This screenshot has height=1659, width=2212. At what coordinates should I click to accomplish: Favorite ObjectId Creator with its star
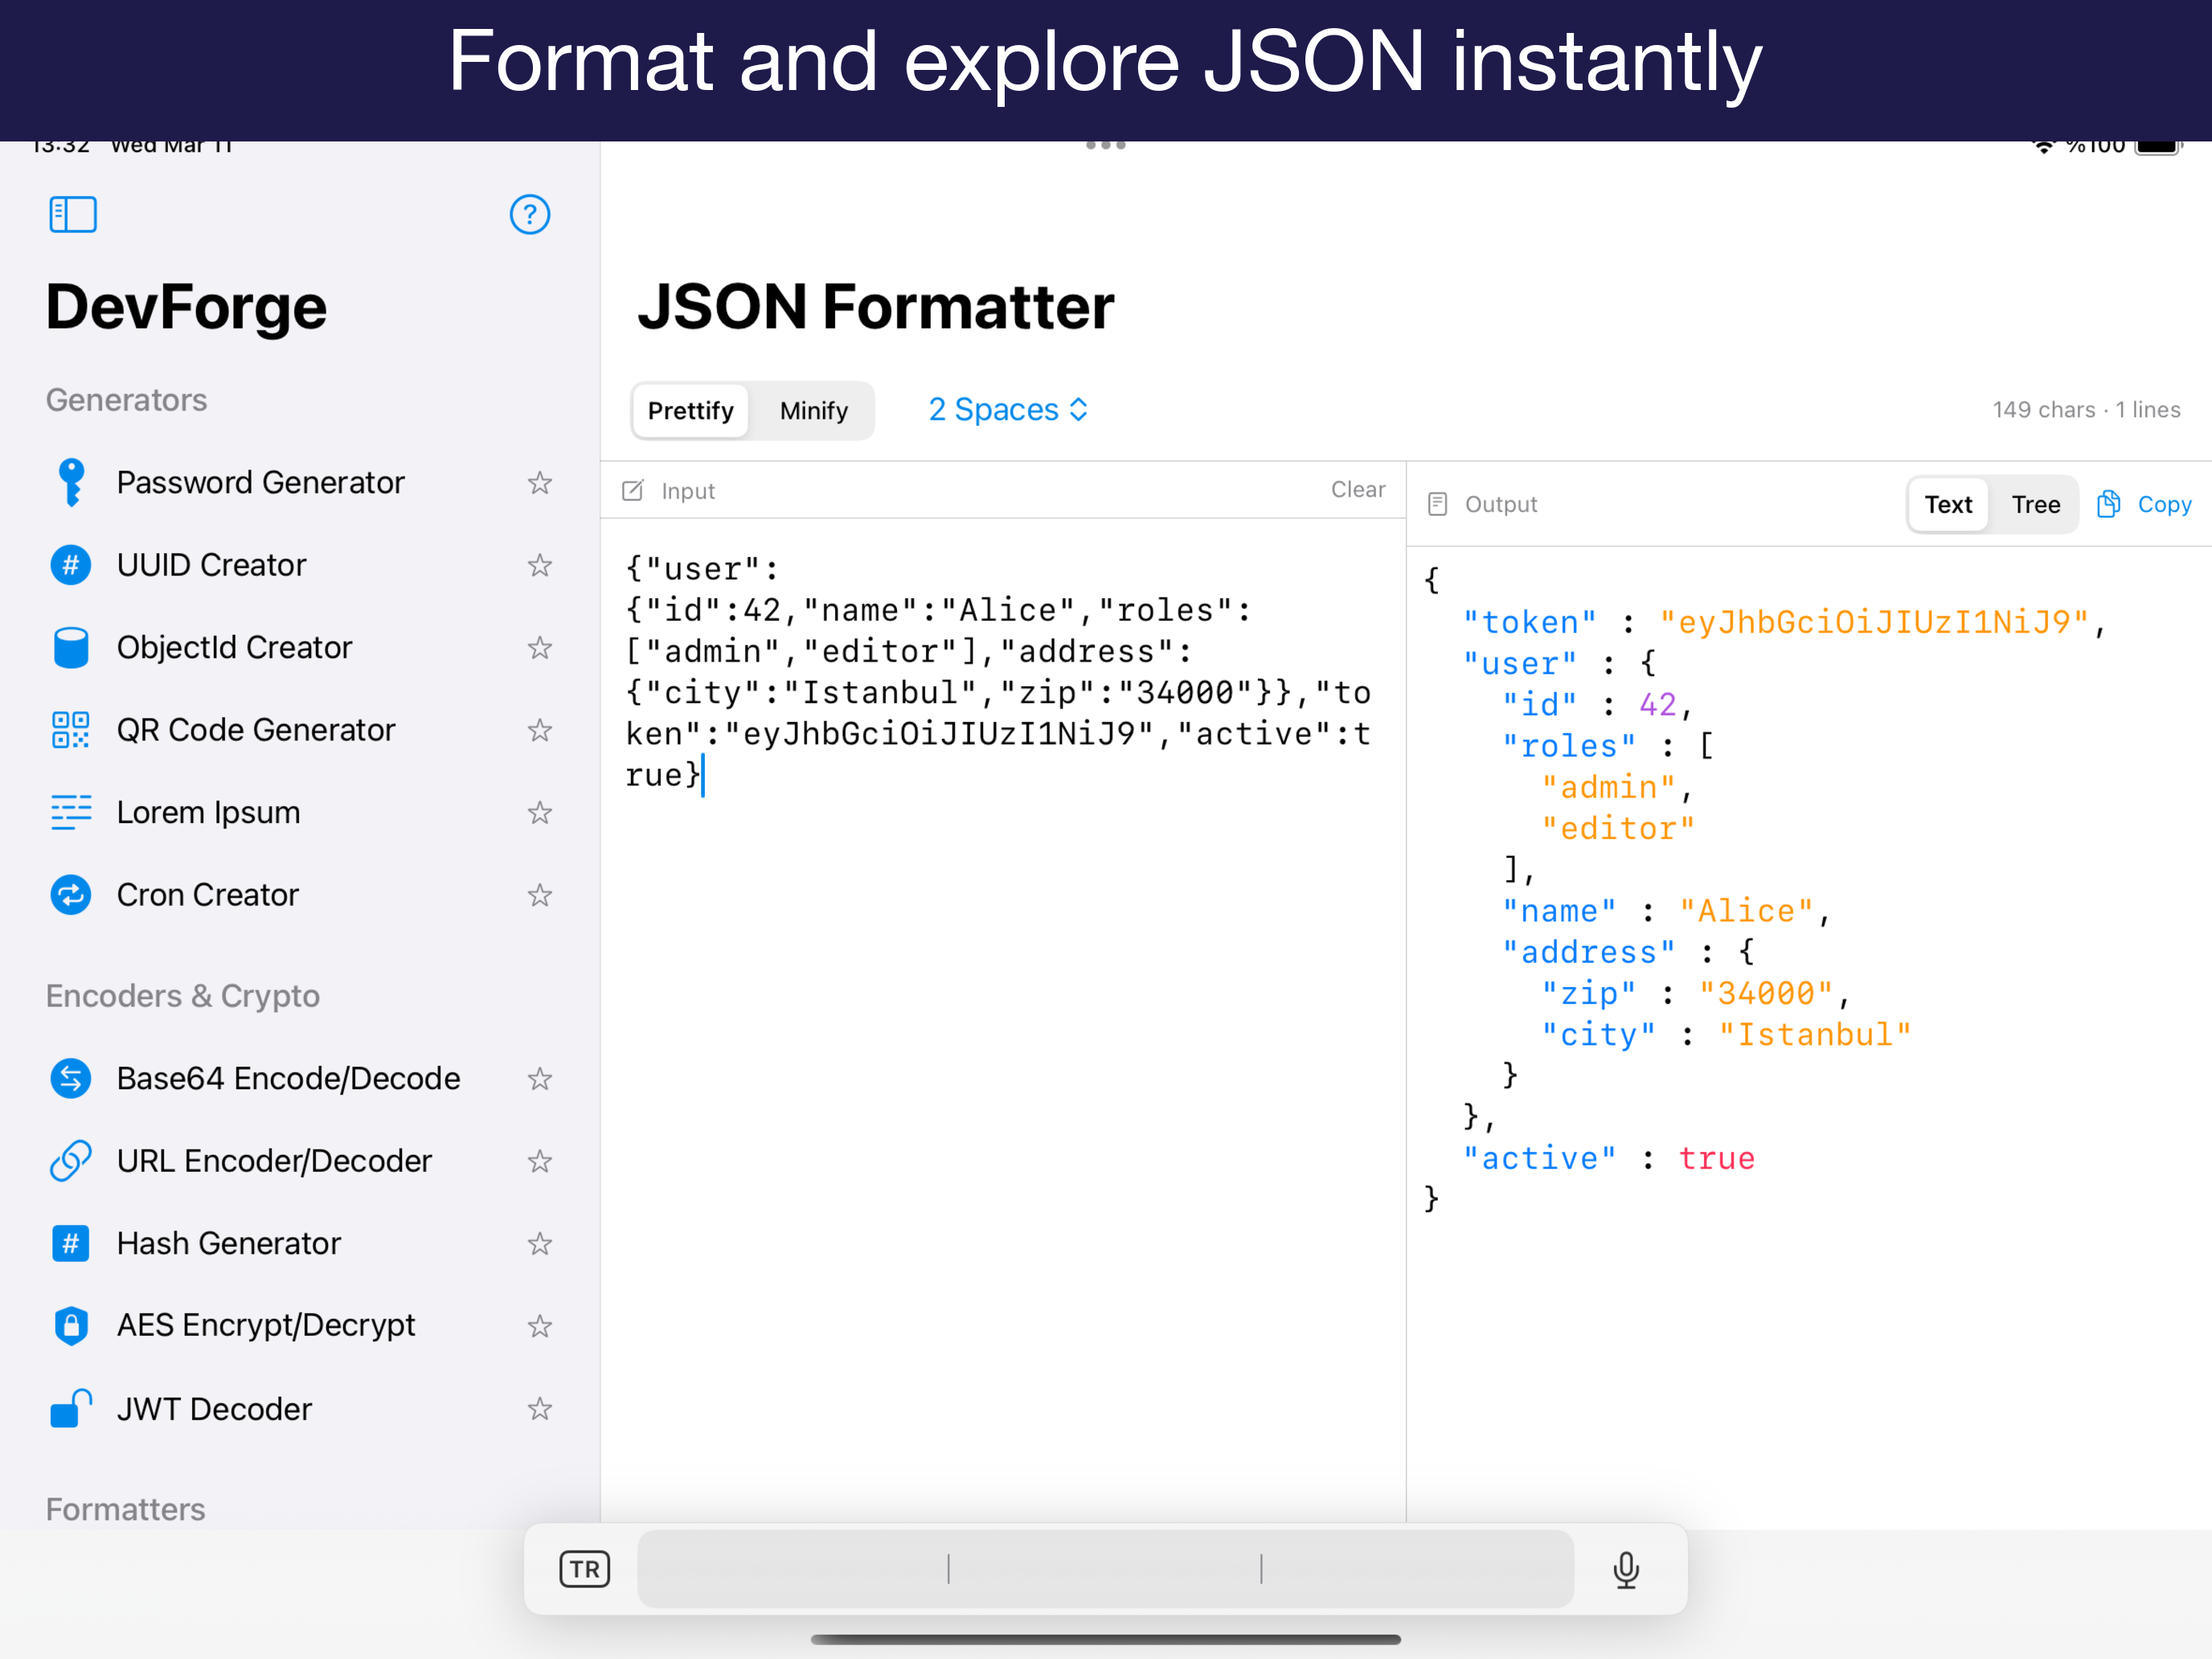(540, 648)
